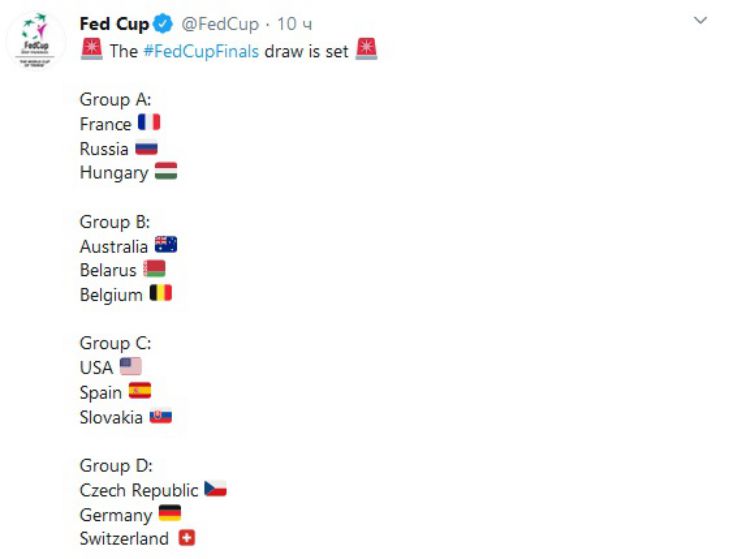Click the Australia flag emoji
The height and width of the screenshot is (559, 729).
click(x=165, y=245)
